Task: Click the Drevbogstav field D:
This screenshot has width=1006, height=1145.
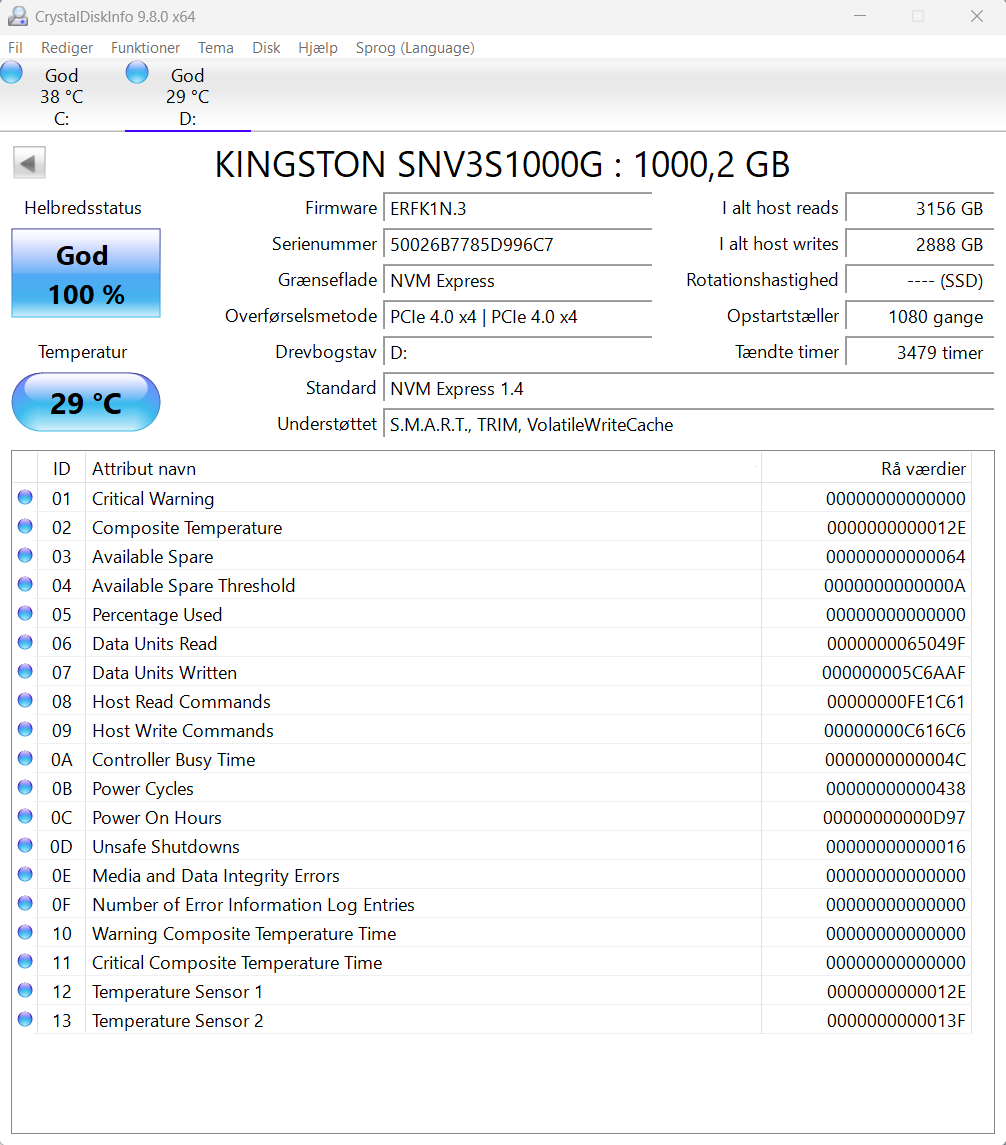Action: (517, 353)
